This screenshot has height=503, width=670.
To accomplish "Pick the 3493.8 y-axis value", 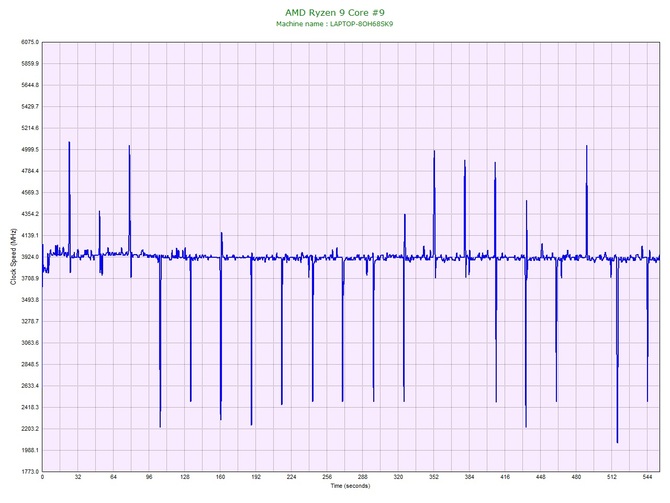I will pyautogui.click(x=30, y=300).
